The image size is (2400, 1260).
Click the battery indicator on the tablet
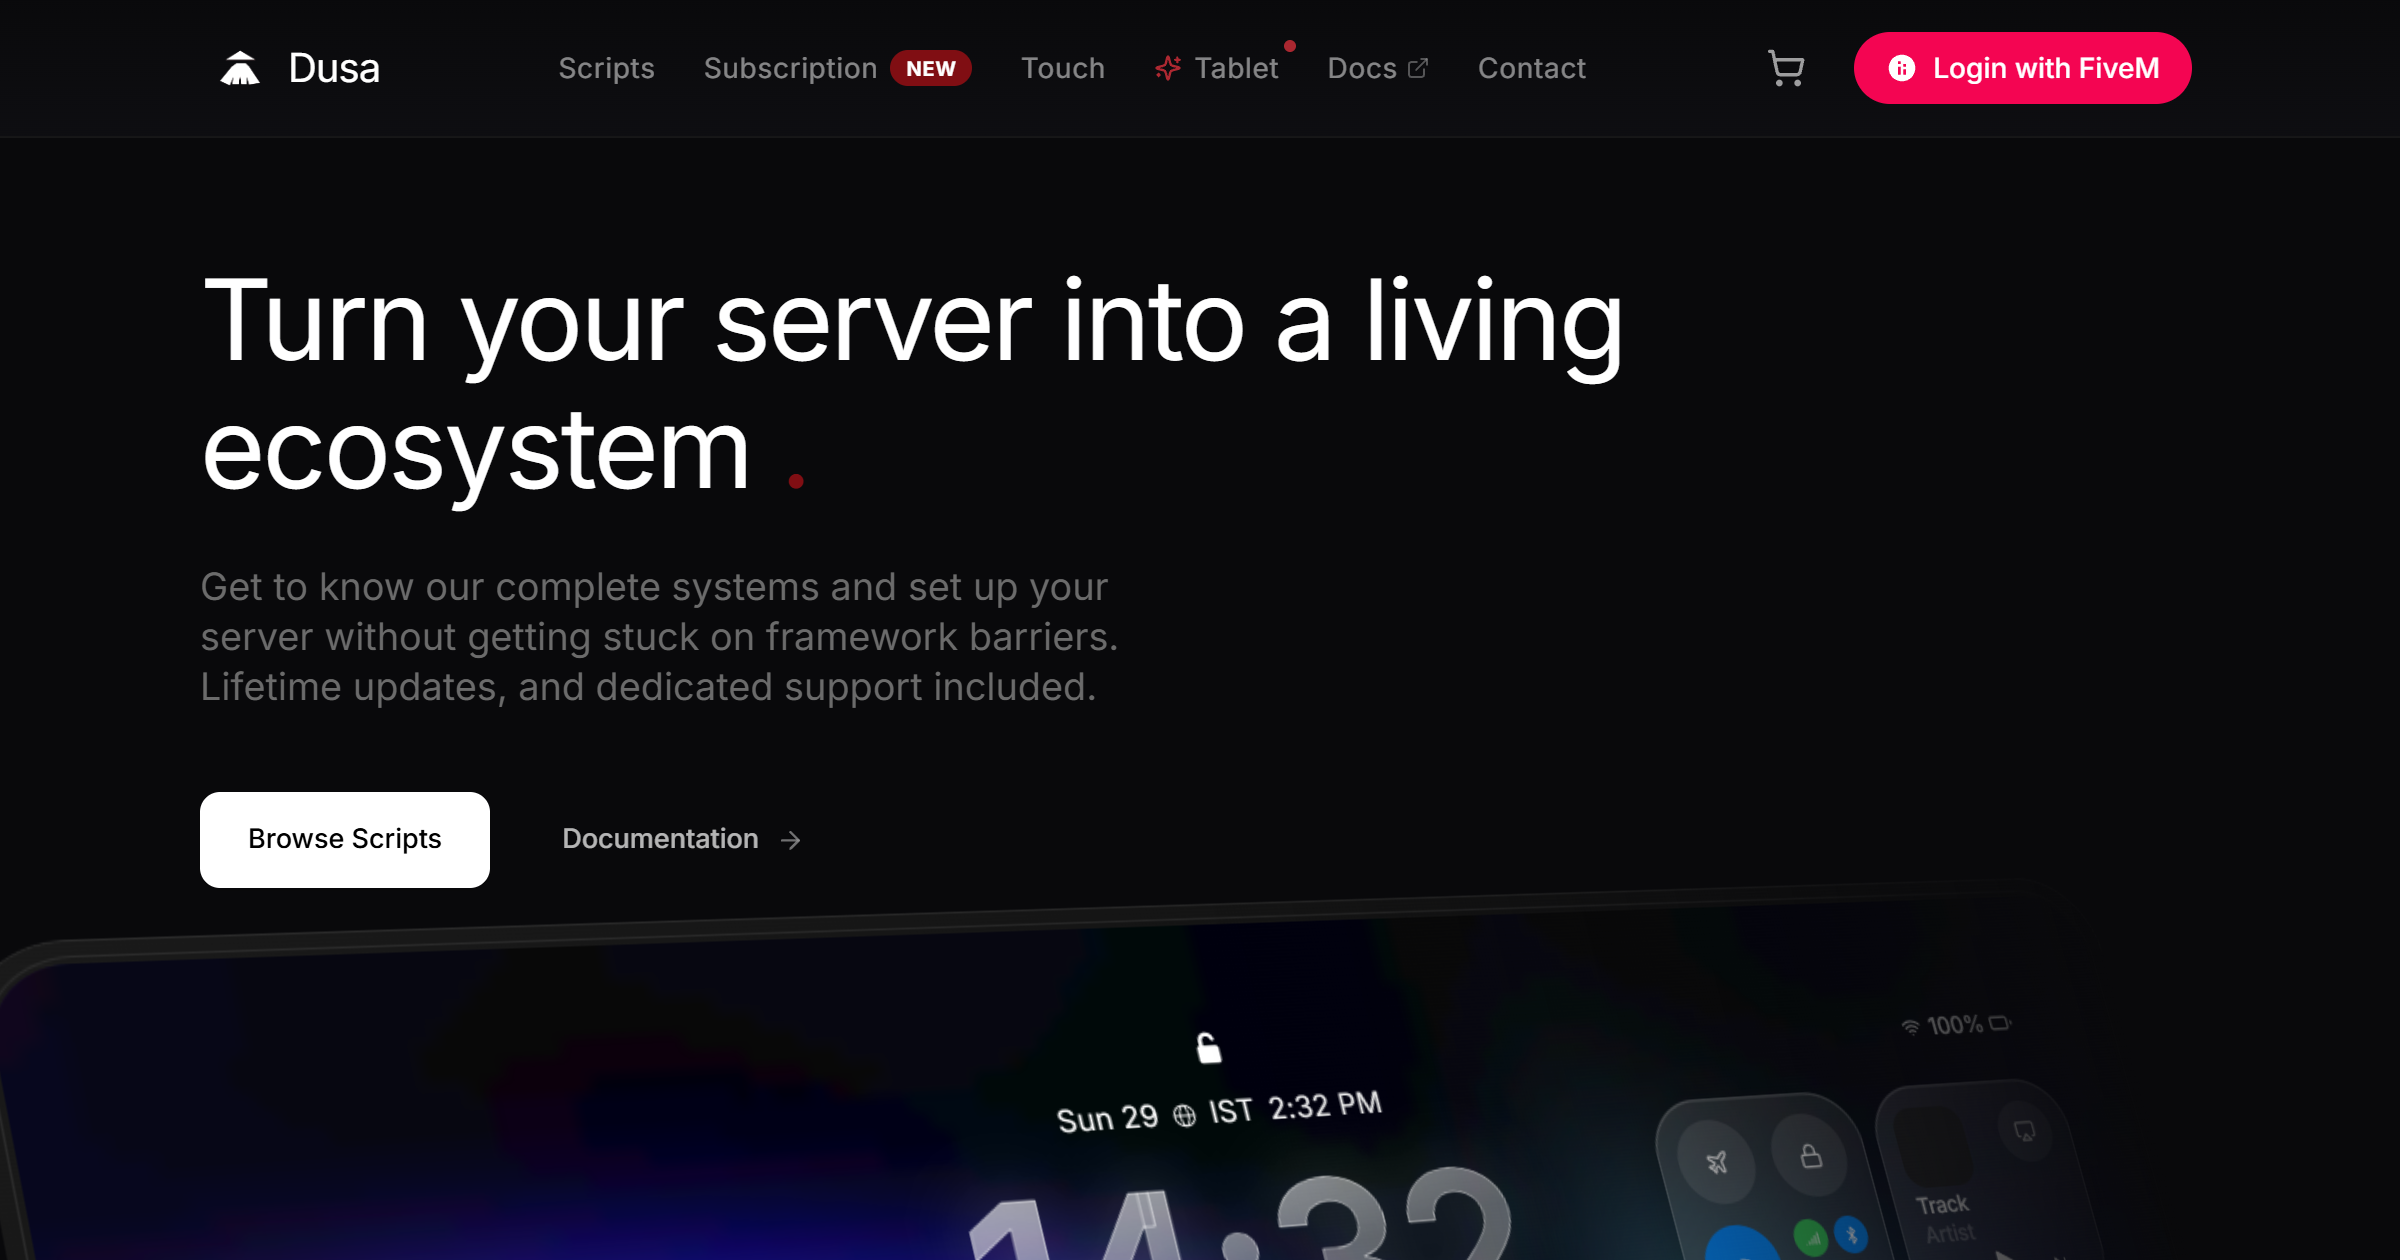point(2000,1022)
